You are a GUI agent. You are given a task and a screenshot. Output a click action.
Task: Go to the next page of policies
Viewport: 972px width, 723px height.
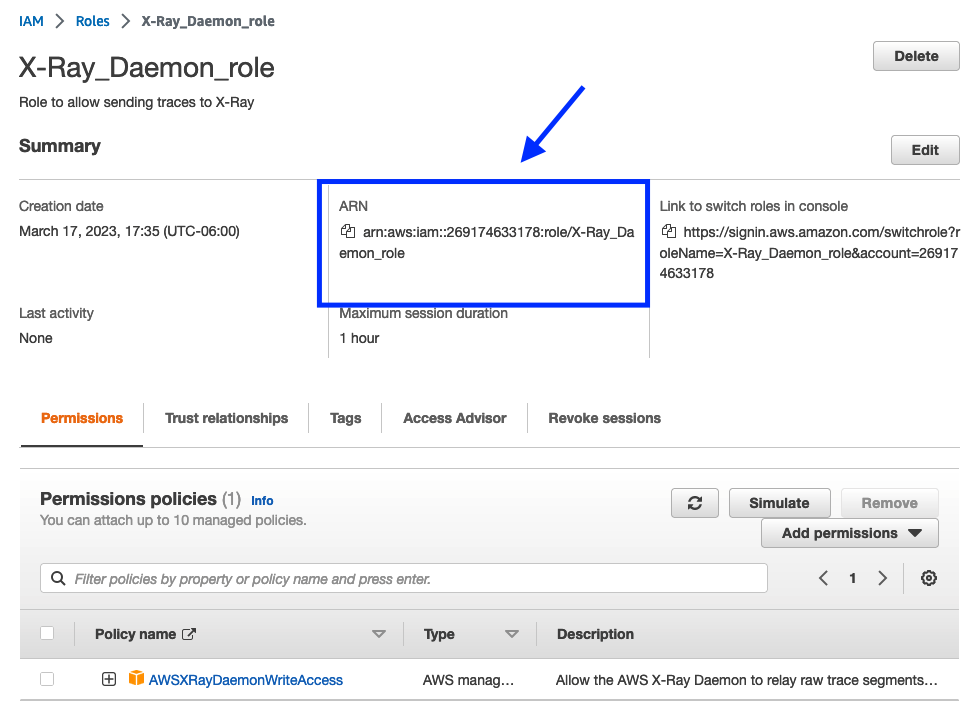click(883, 578)
